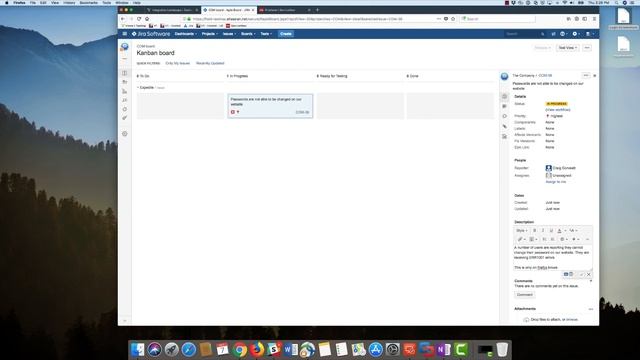Collapse the Expedite swimlane
Viewport: 640px width, 360px height.
138,88
